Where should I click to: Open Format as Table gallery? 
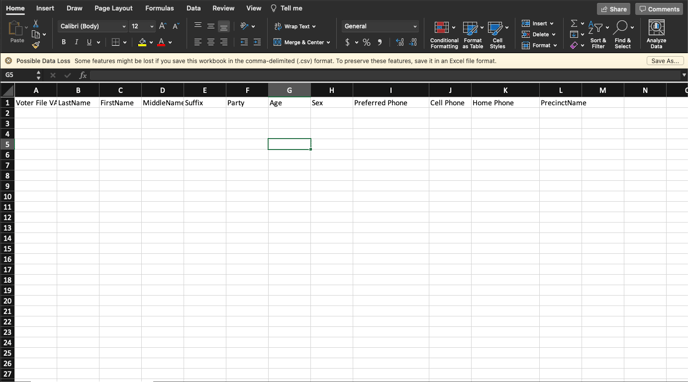tap(473, 35)
